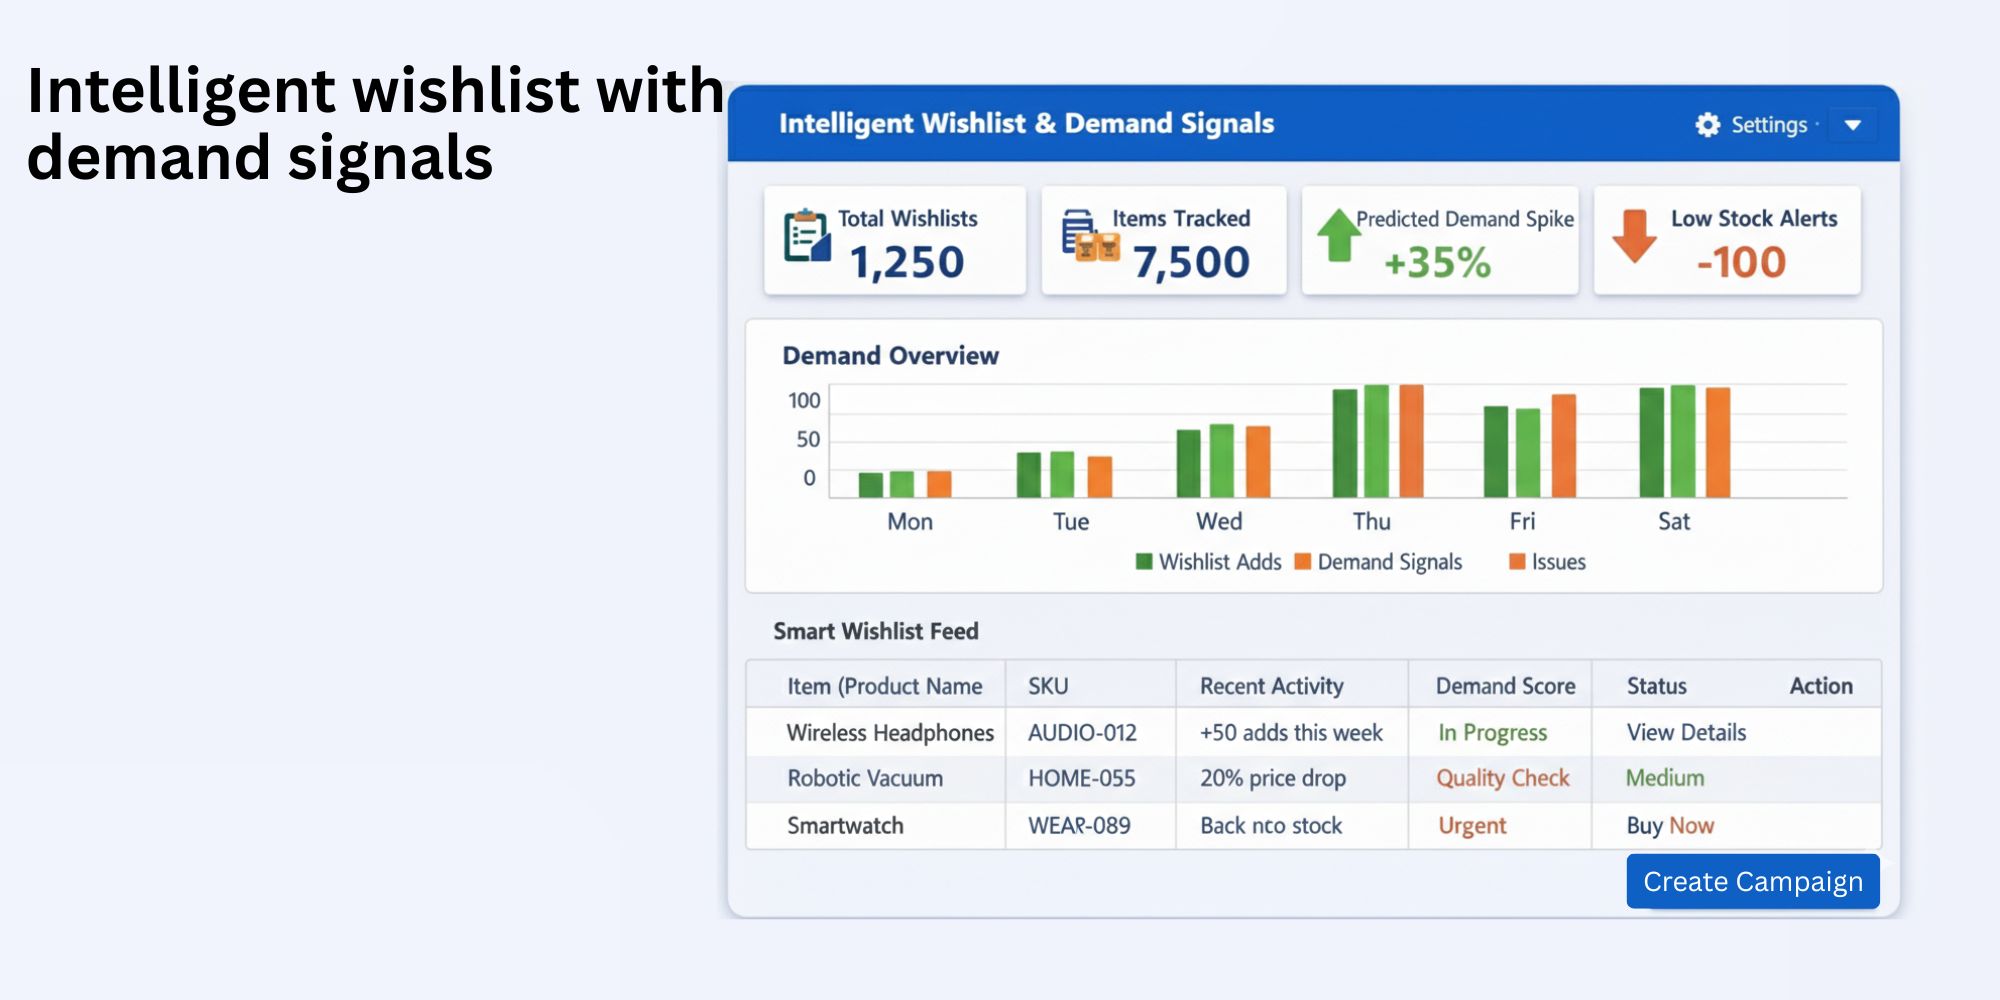Click the Items Tracked boxes icon
This screenshot has width=2000, height=1000.
pyautogui.click(x=1088, y=236)
